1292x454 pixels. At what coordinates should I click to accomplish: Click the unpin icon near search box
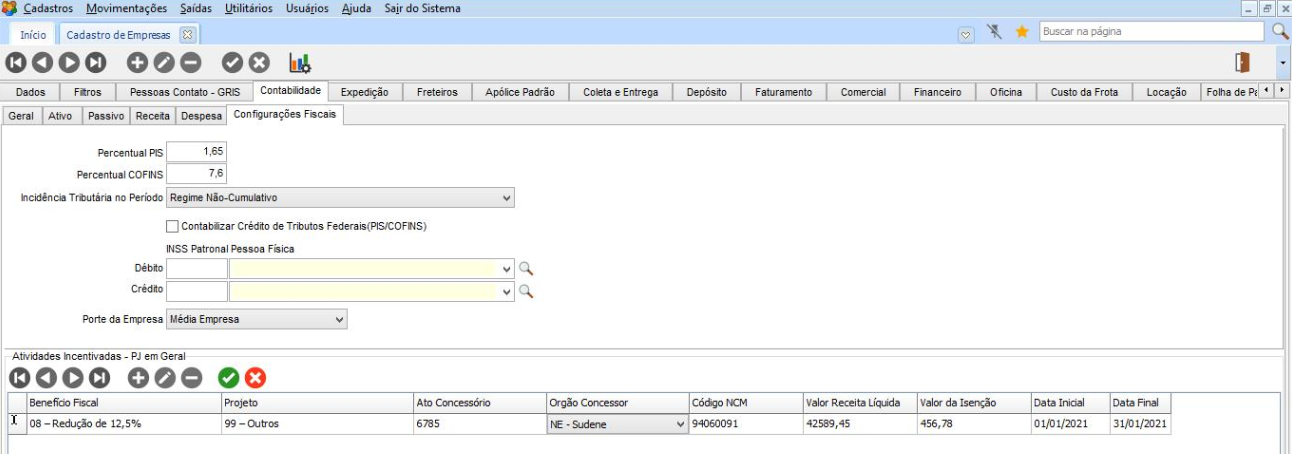point(994,32)
